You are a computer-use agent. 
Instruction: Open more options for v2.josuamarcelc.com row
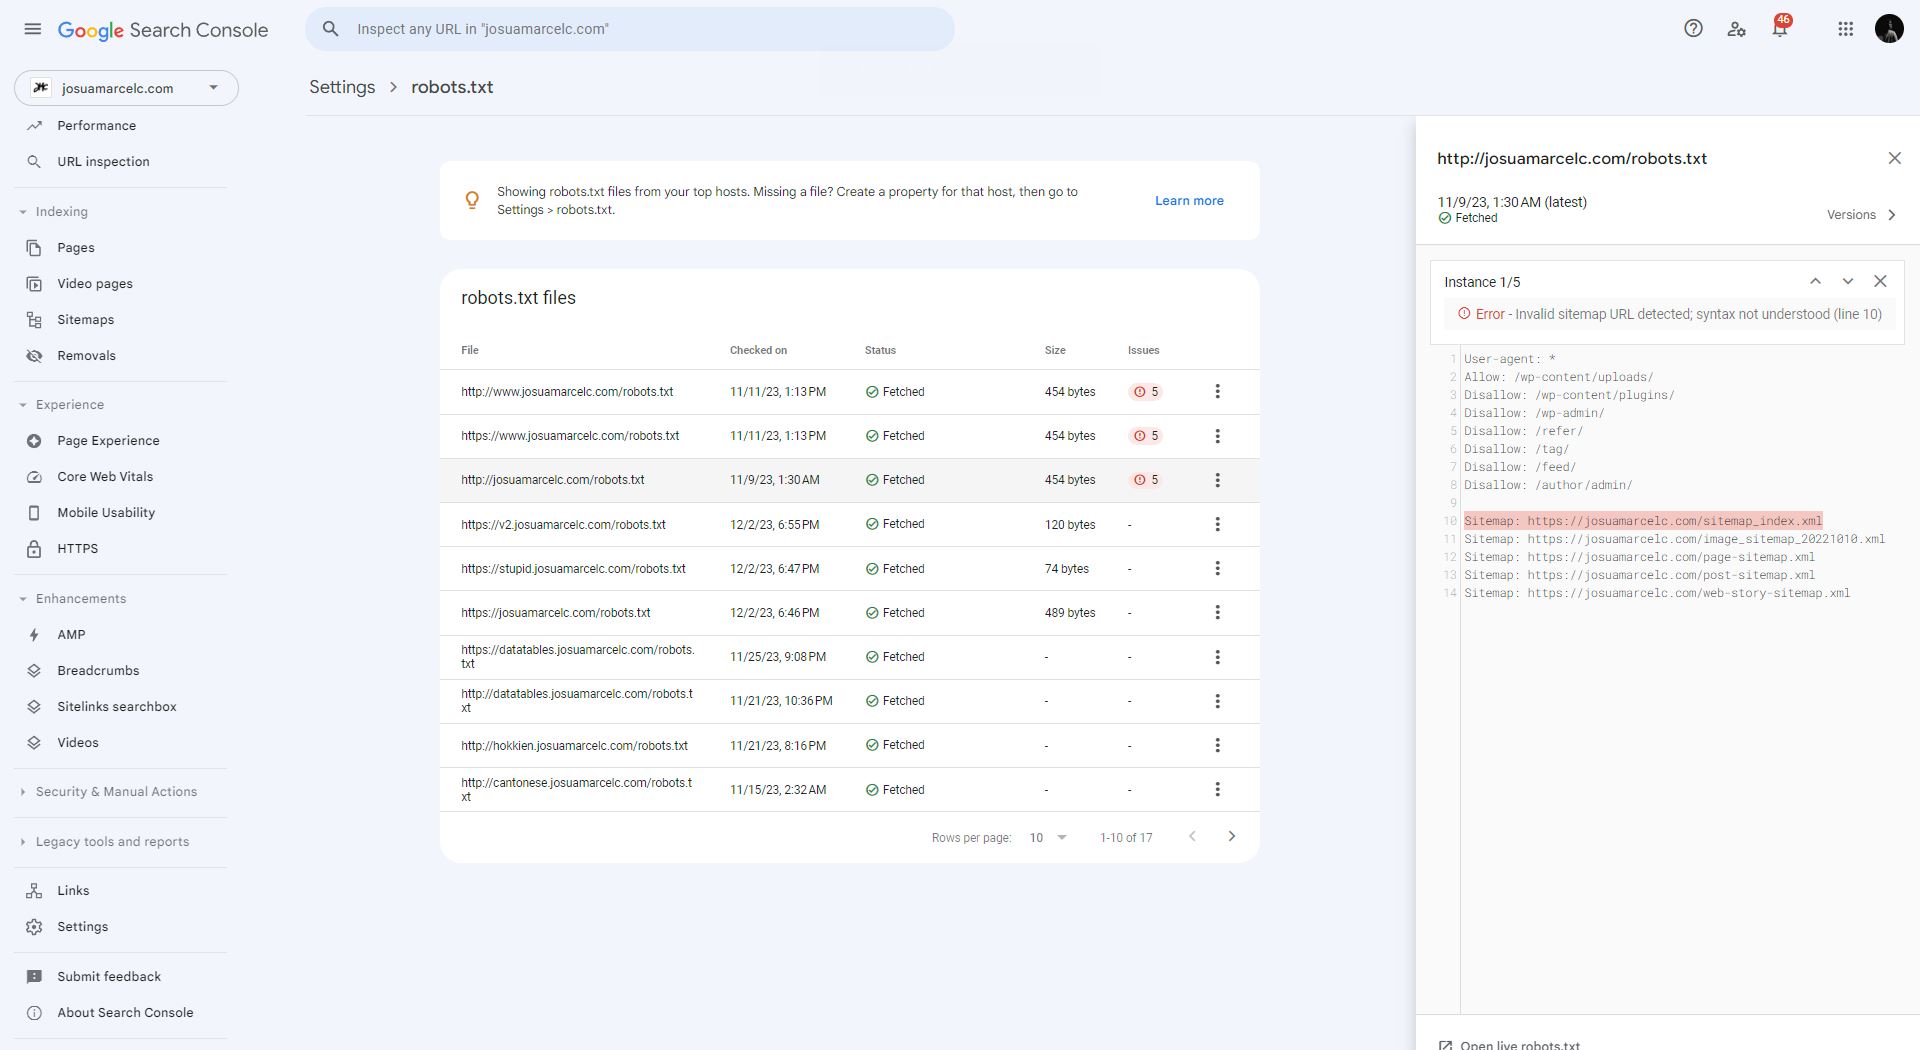coord(1217,524)
